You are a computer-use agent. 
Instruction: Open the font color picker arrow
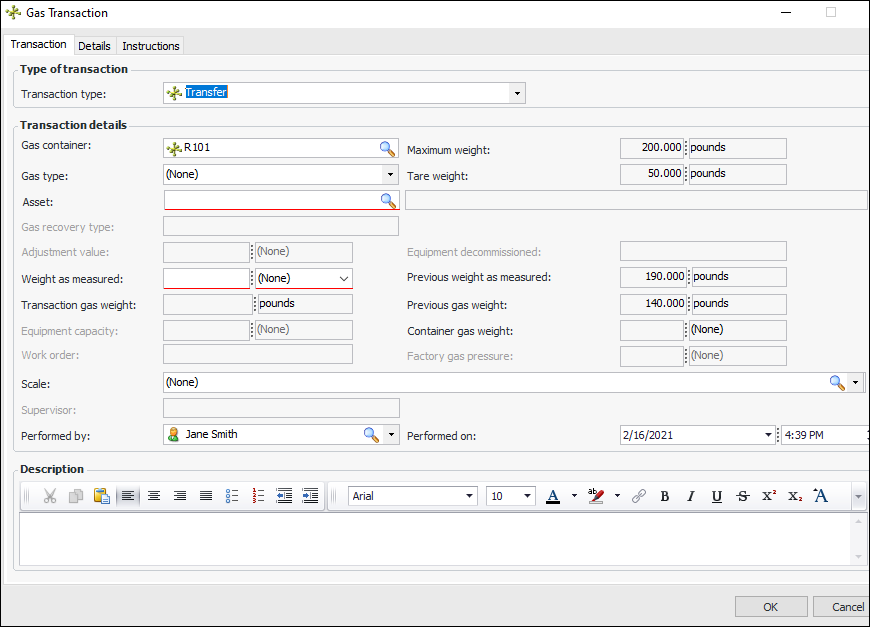[x=574, y=496]
